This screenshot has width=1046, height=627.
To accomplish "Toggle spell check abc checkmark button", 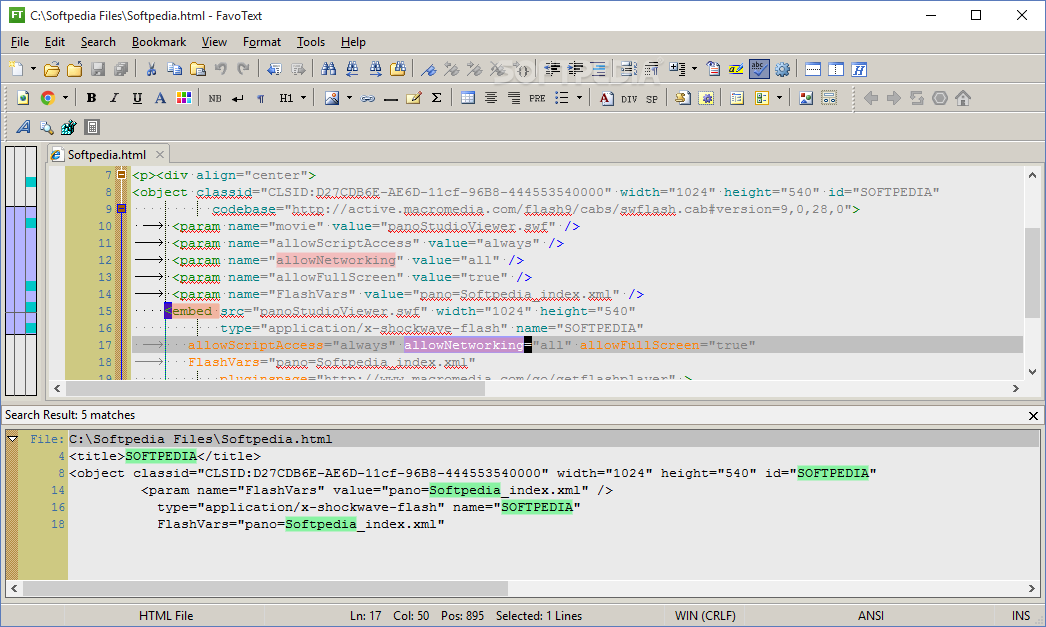I will (759, 69).
